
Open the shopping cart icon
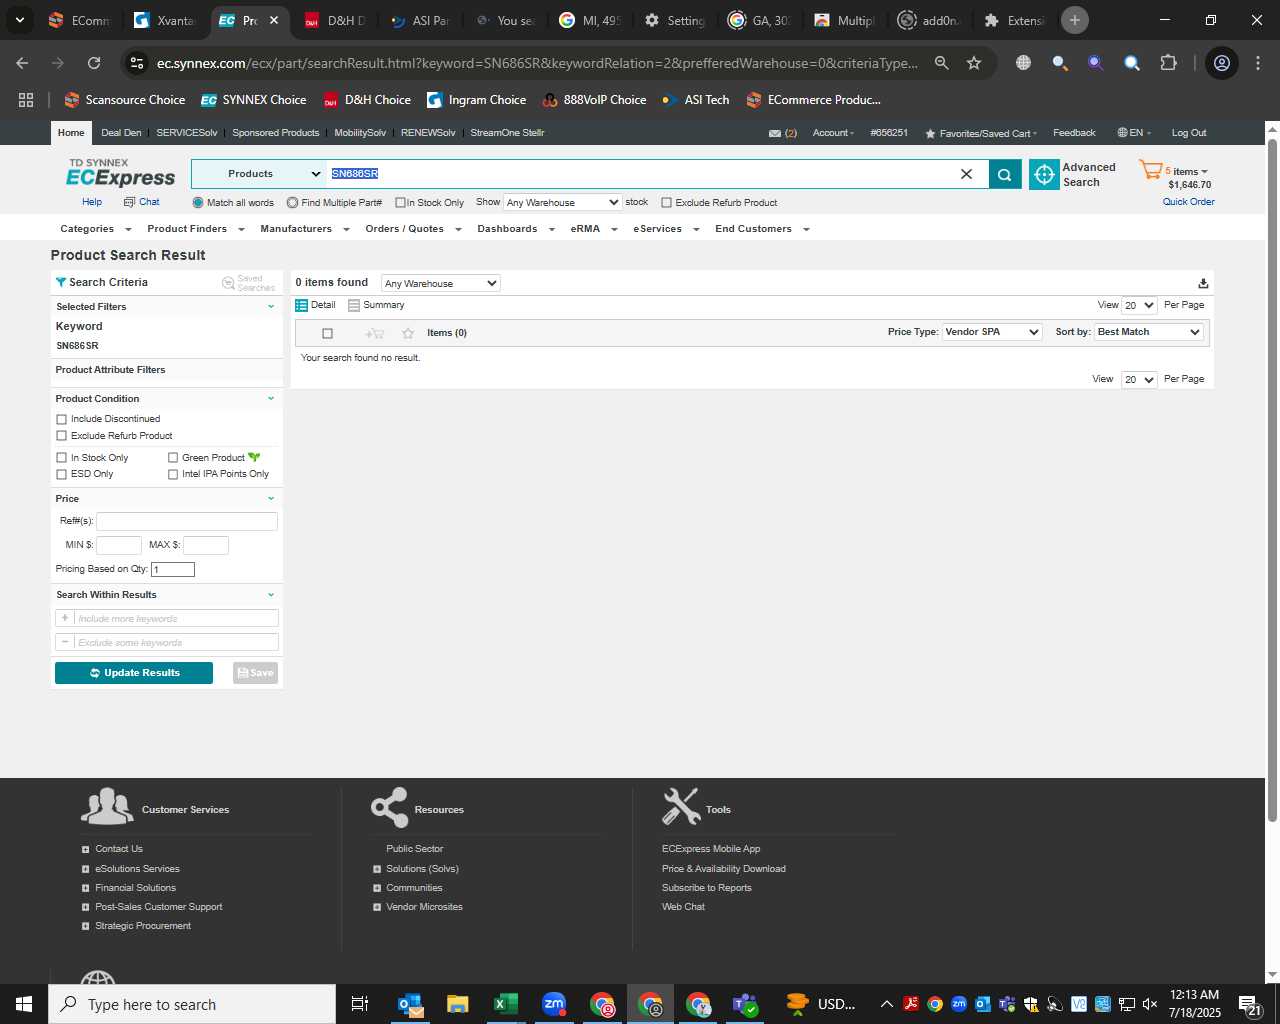1150,170
